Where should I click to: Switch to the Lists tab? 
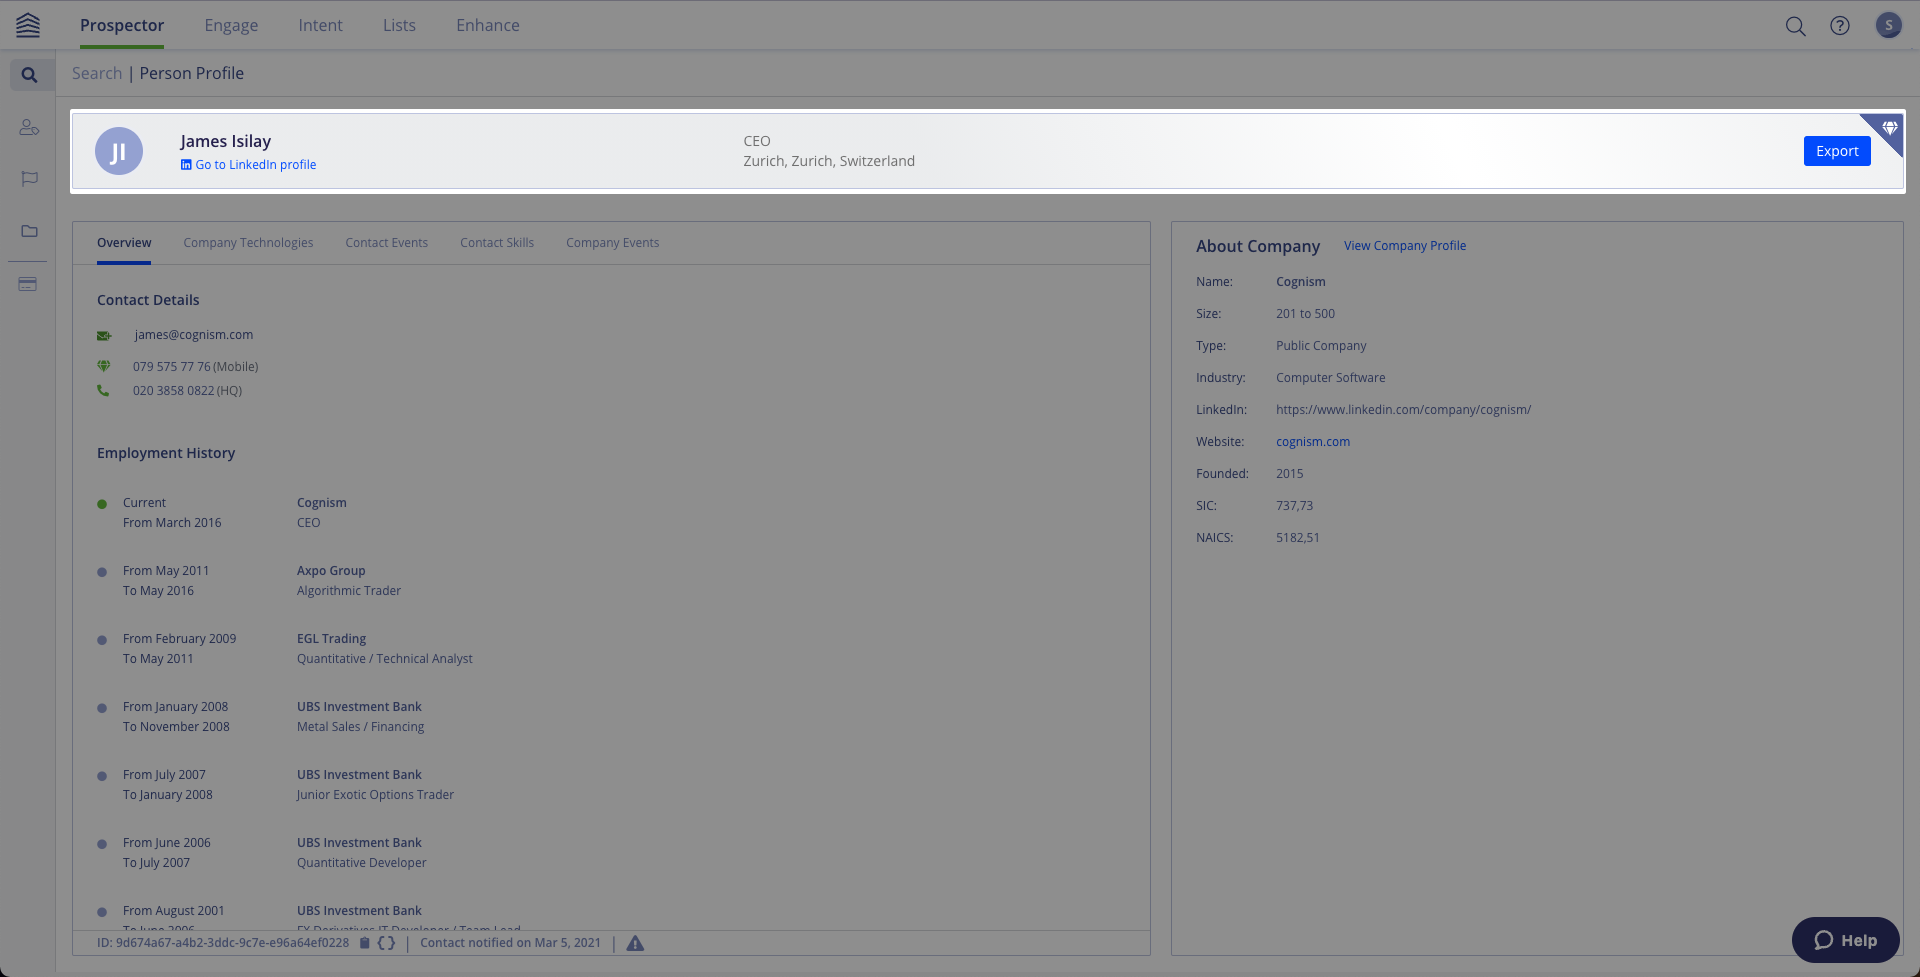399,25
